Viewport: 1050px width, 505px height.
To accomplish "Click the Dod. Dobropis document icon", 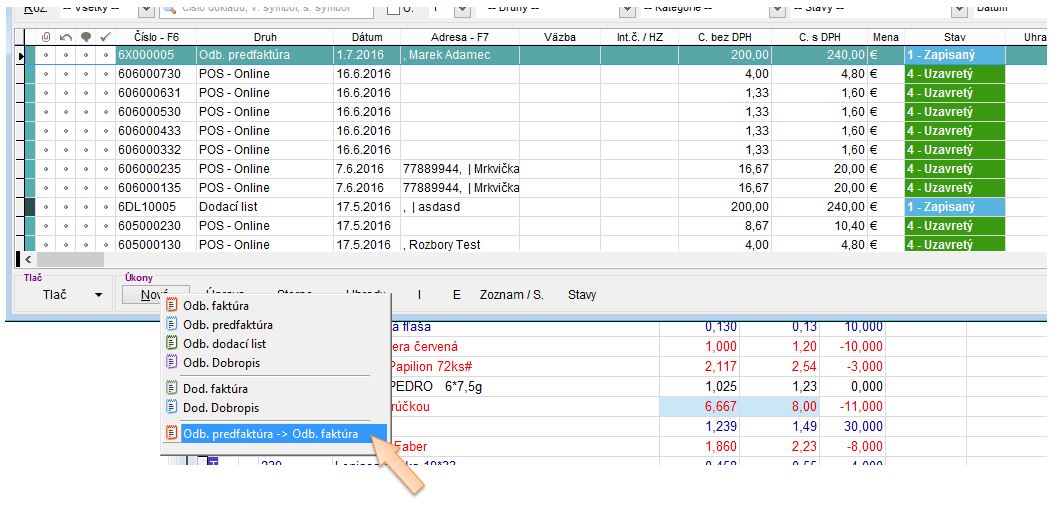I will point(172,407).
